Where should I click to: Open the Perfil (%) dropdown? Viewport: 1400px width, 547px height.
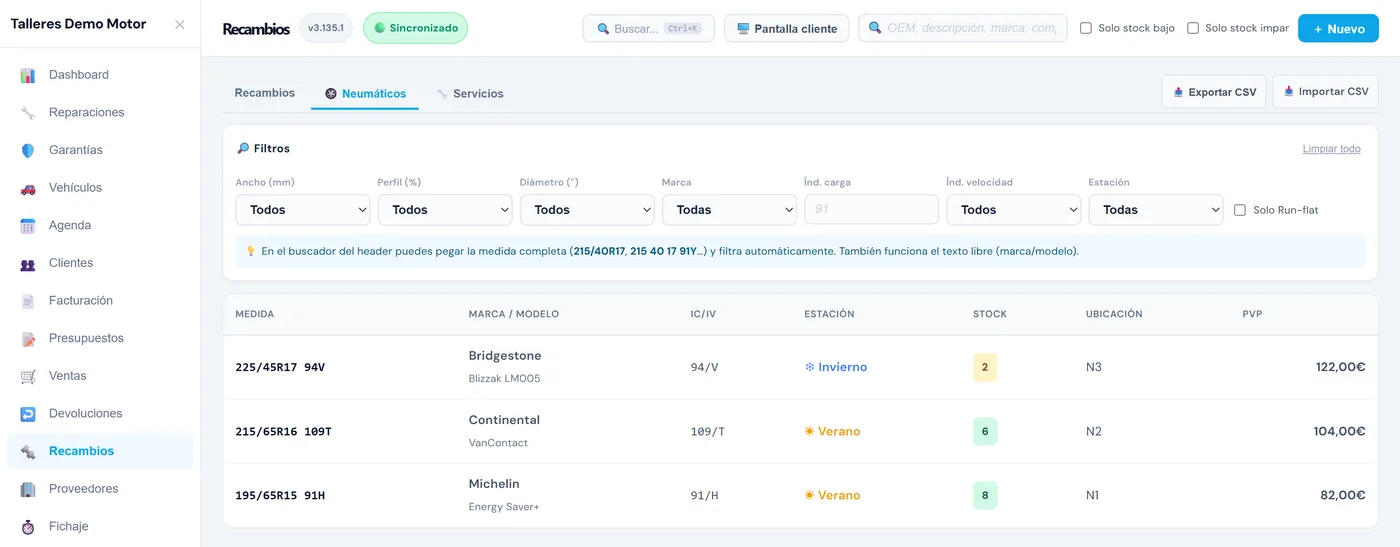point(445,210)
